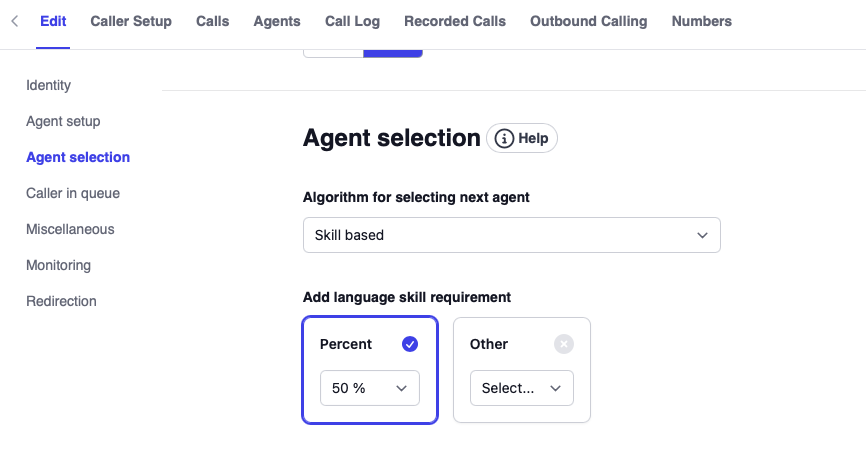Go to Agent setup sidebar section
This screenshot has width=866, height=460.
click(x=63, y=121)
